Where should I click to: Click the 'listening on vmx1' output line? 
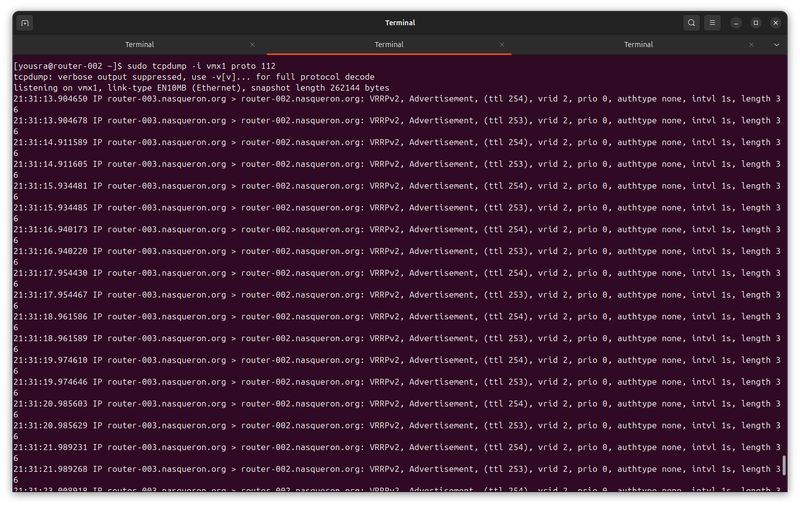pyautogui.click(x=200, y=88)
